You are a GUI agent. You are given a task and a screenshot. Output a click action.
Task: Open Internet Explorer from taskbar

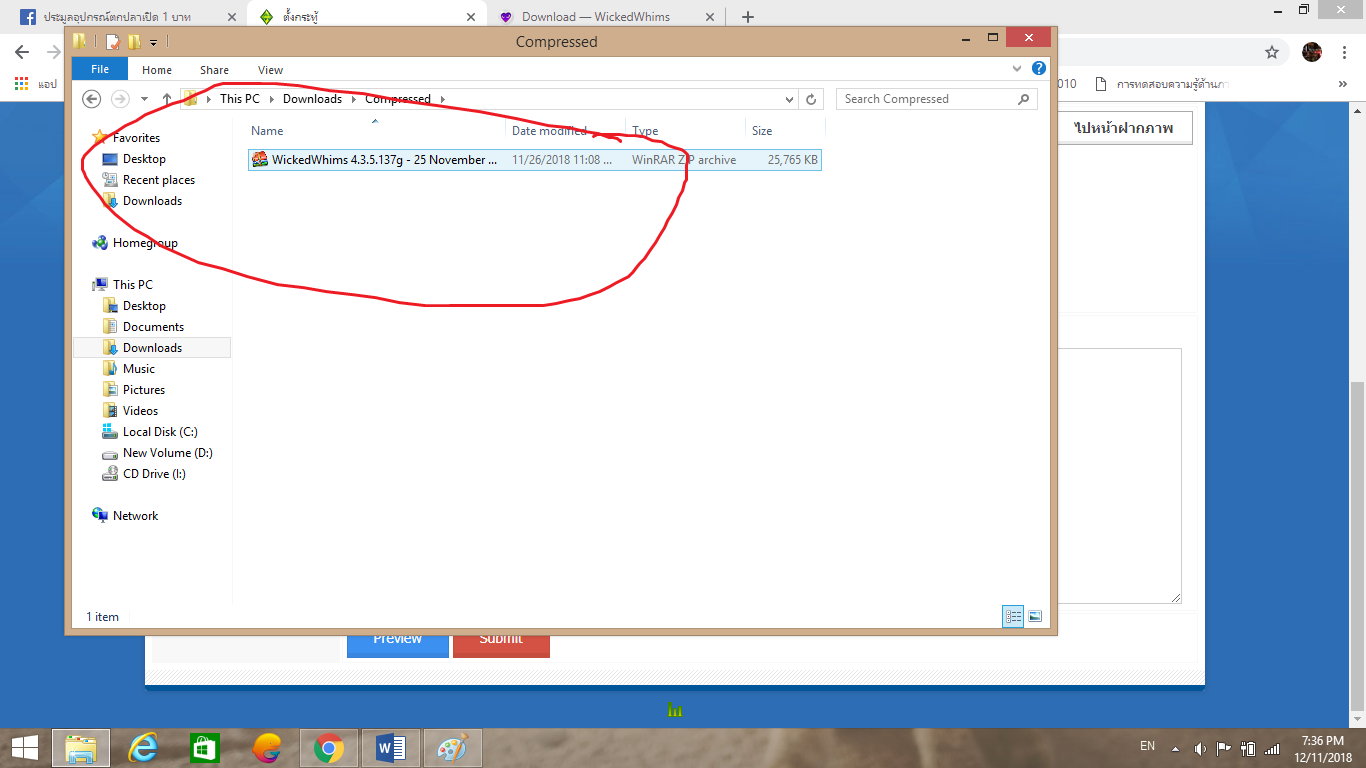(143, 747)
